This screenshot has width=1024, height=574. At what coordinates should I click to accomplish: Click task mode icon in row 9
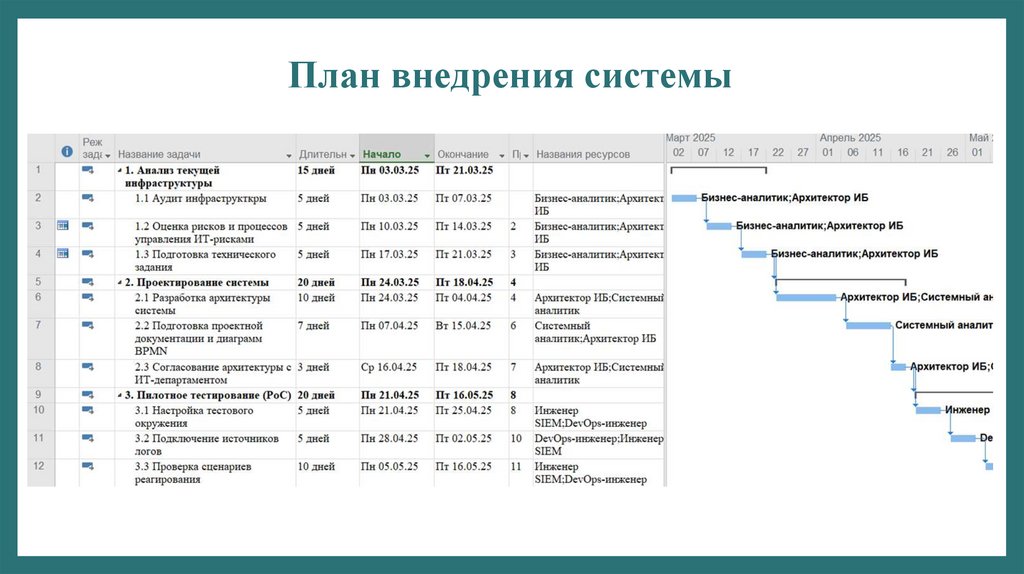coord(88,395)
